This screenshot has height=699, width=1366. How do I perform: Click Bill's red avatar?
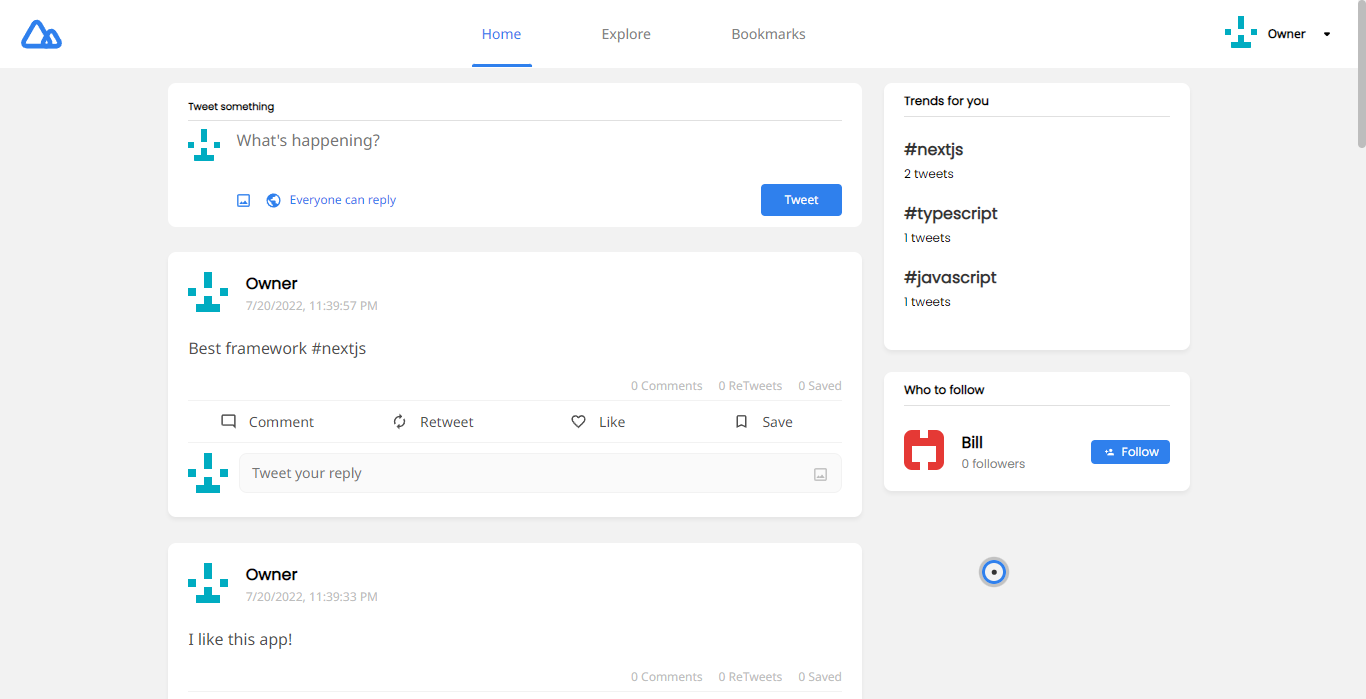[x=924, y=450]
